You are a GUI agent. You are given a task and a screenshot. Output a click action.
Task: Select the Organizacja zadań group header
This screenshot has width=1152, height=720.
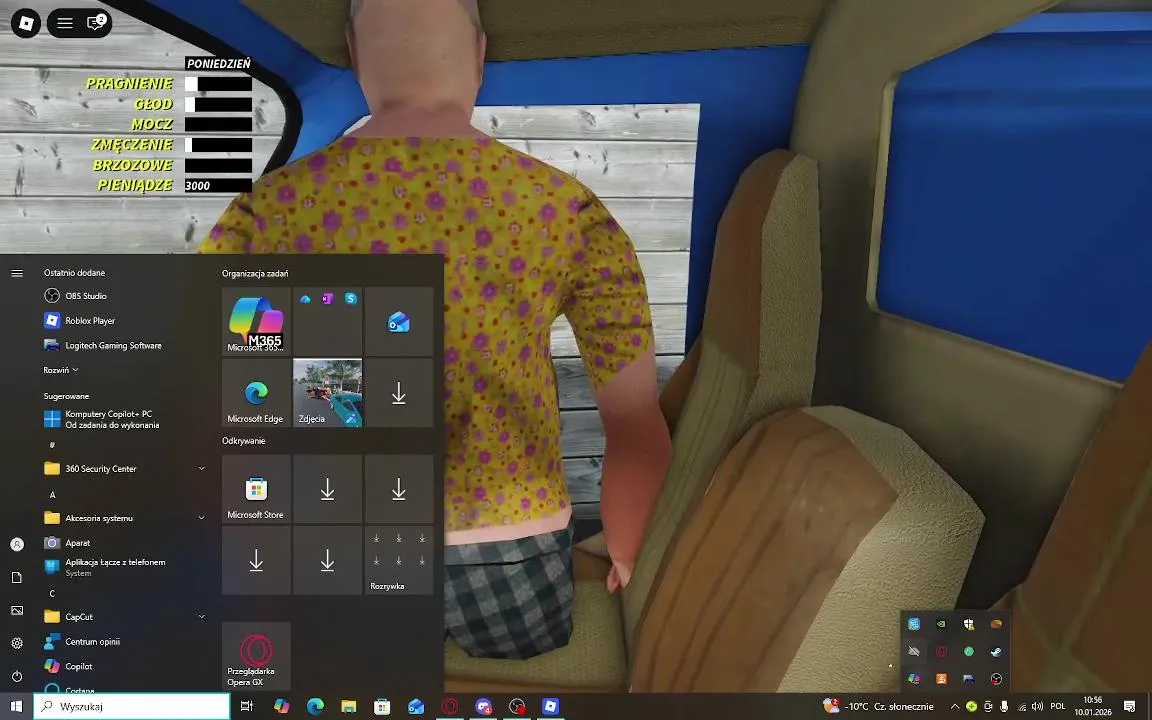[255, 273]
